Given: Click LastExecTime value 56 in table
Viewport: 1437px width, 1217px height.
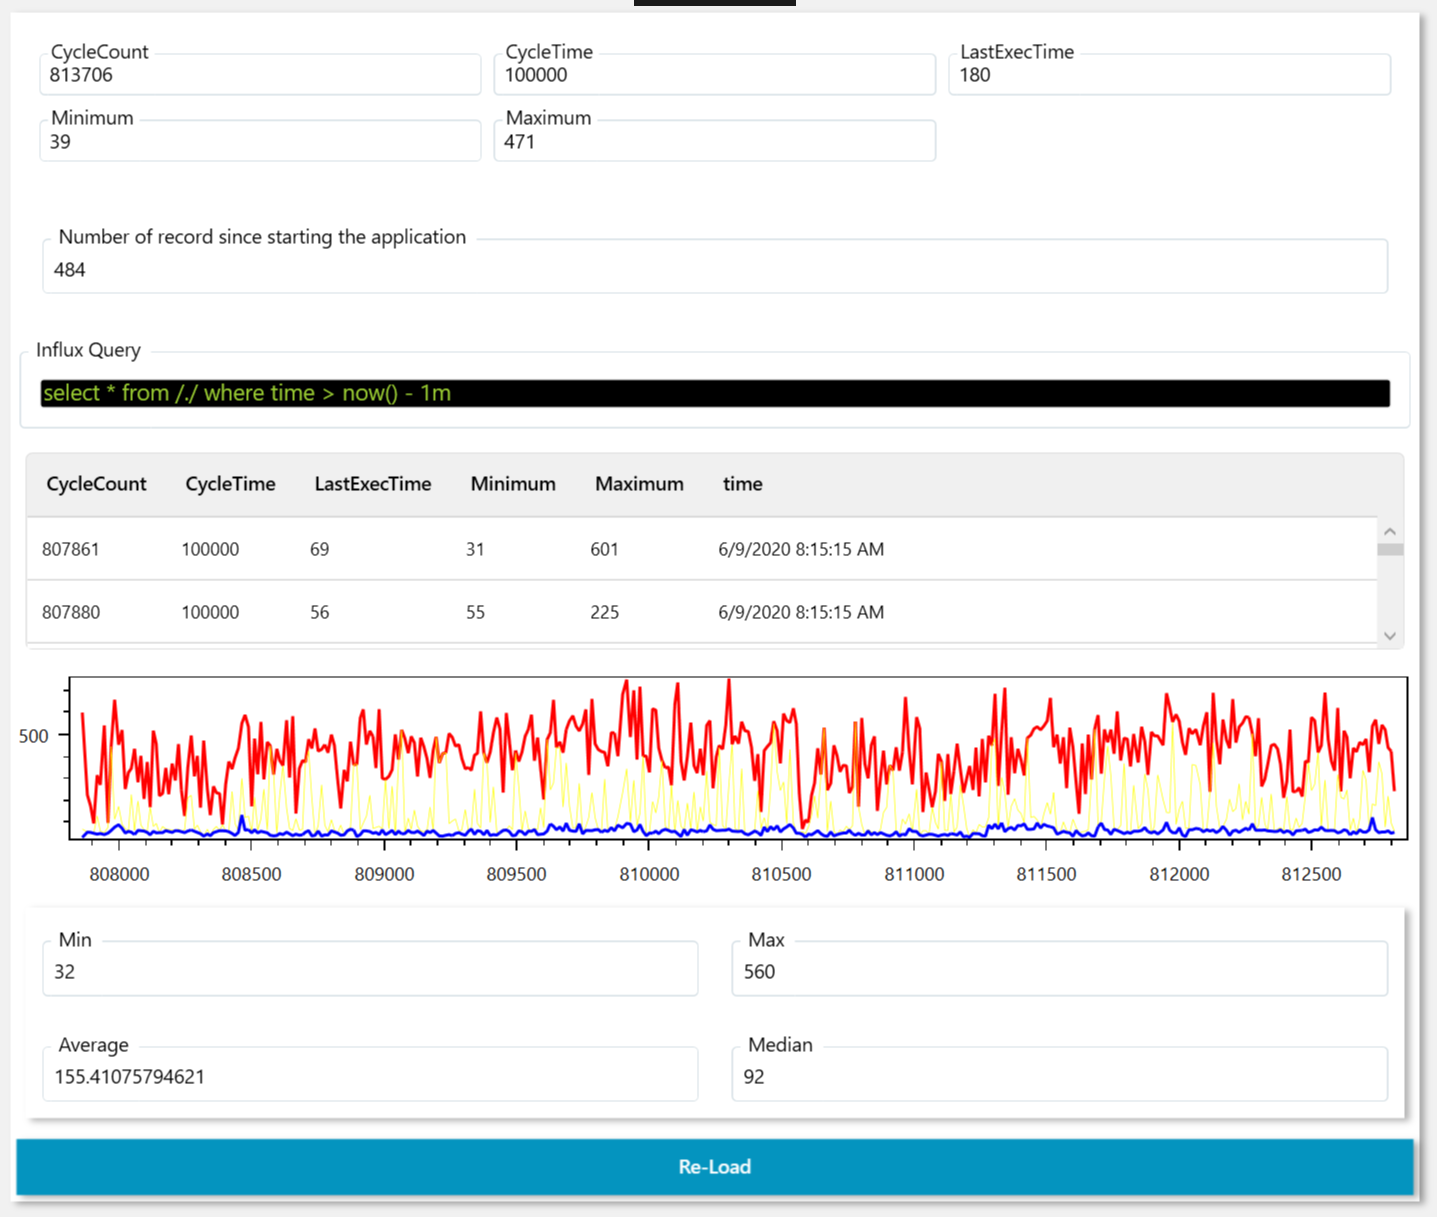Looking at the screenshot, I should click(319, 612).
